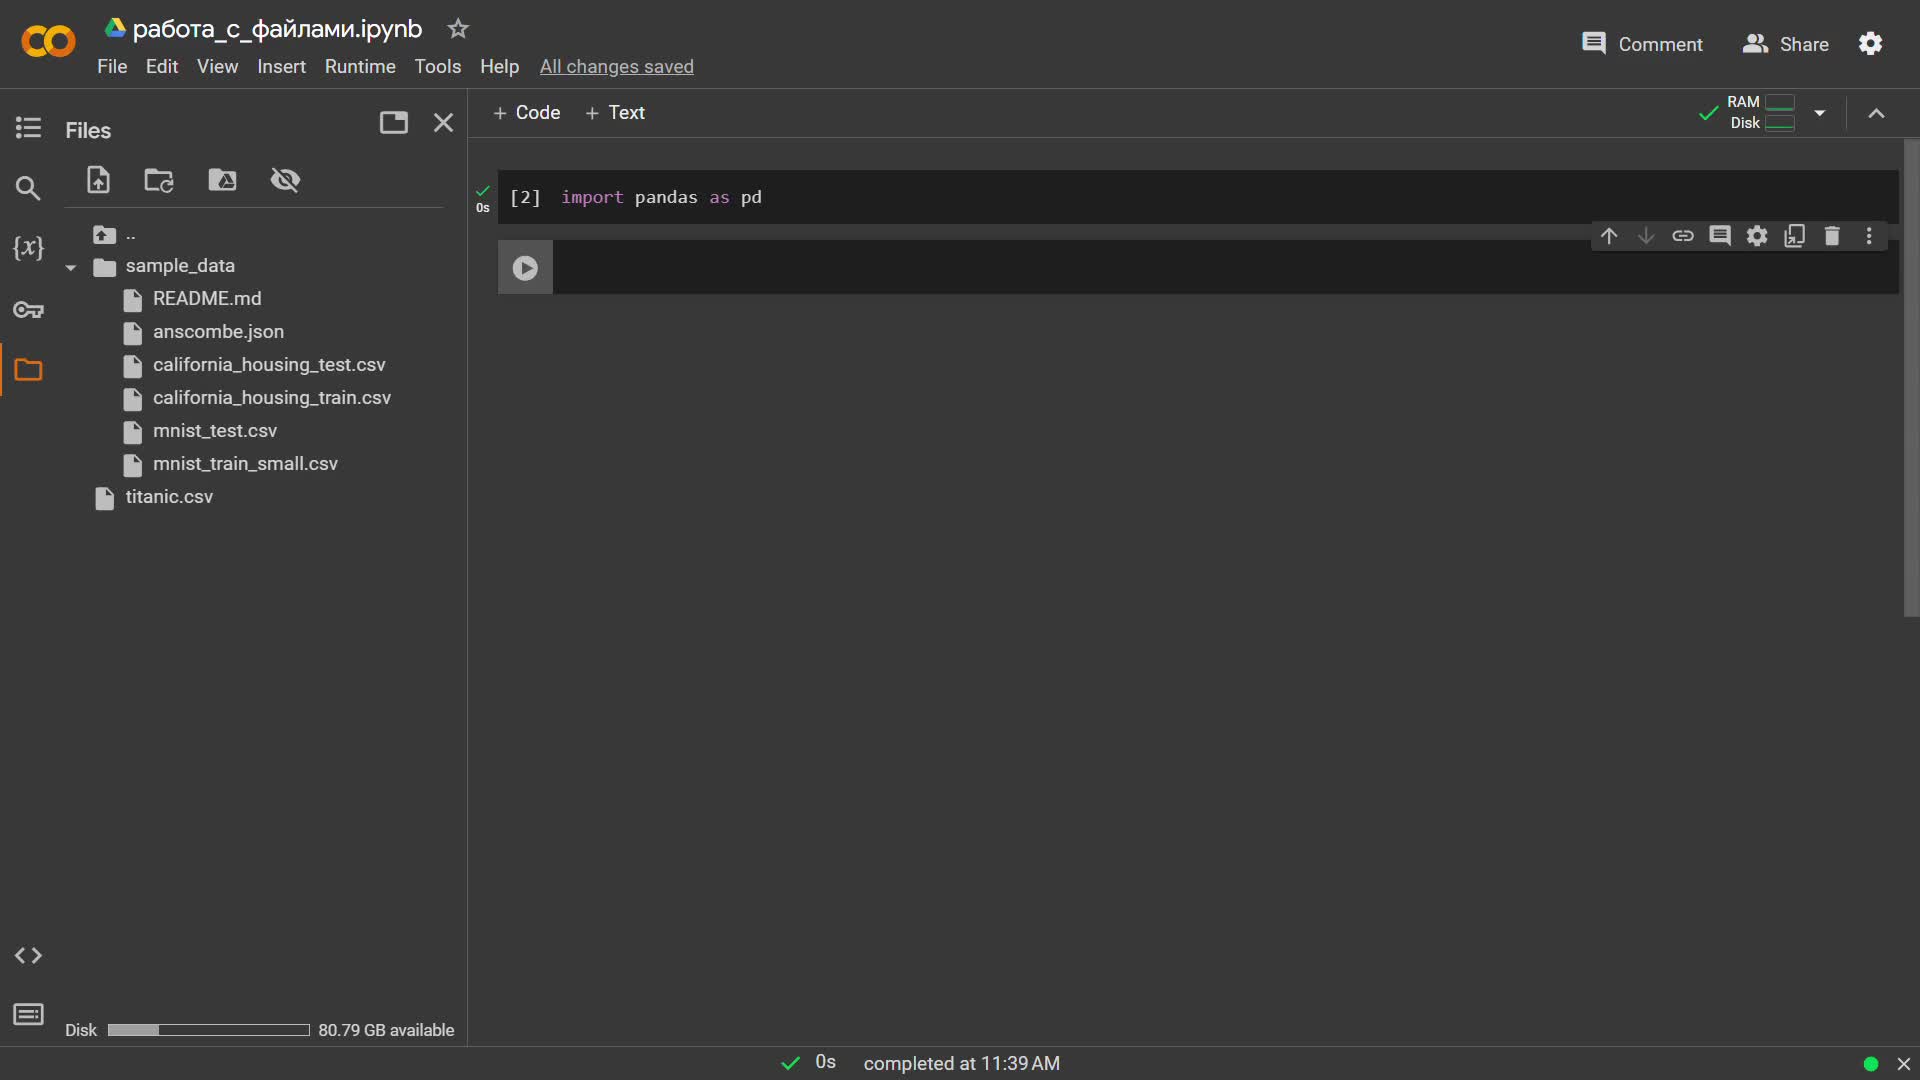Open the Code snippets icon
Screen dimensions: 1920x1080
pyautogui.click(x=28, y=956)
